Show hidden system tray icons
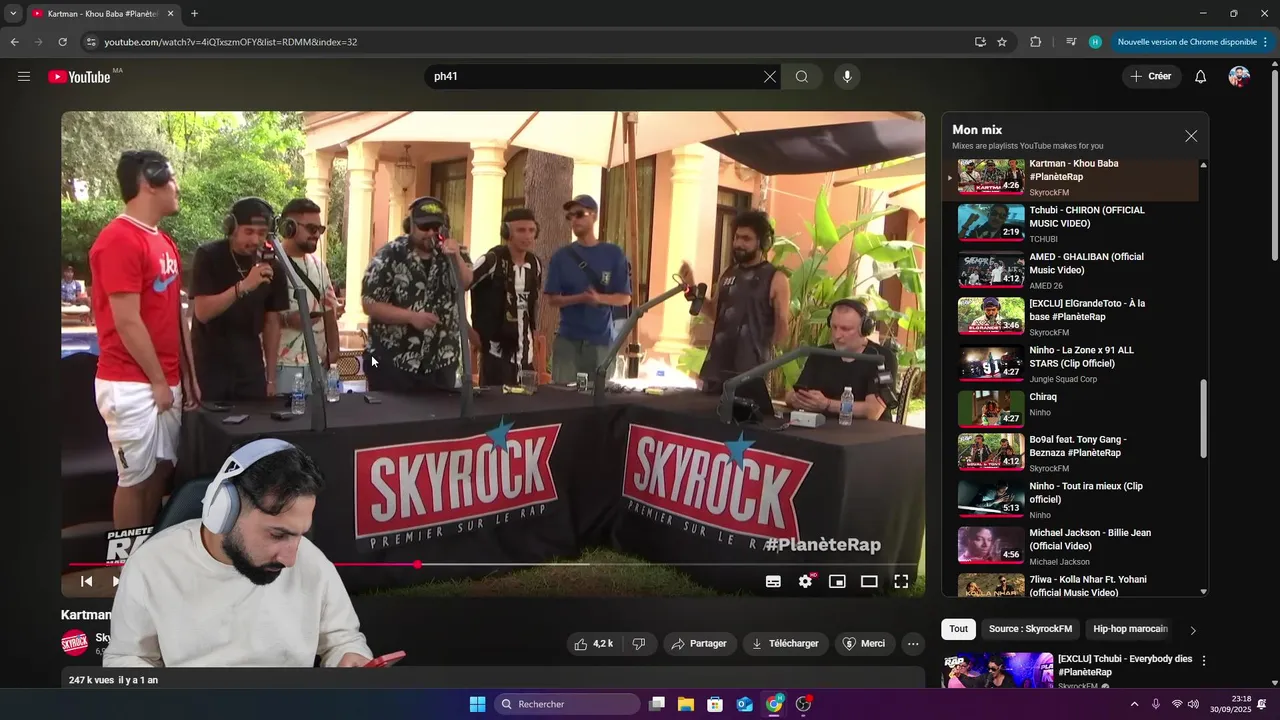 click(x=1134, y=704)
